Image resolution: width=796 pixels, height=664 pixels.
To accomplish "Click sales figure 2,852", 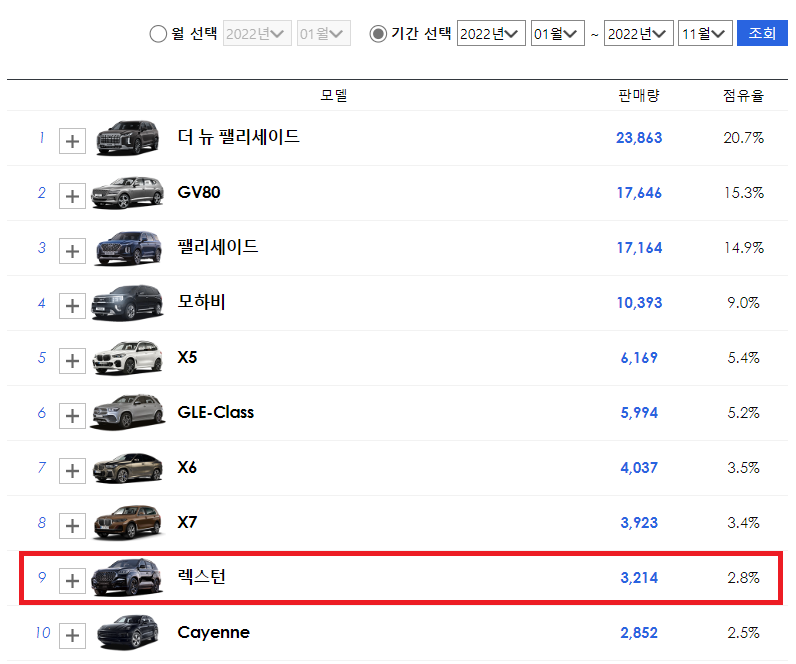I will 639,633.
